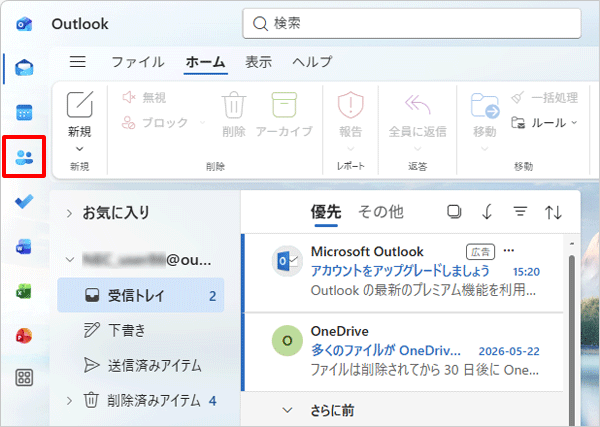Select the ホーム ribbon tab
Screen dimensions: 600x427
point(205,62)
